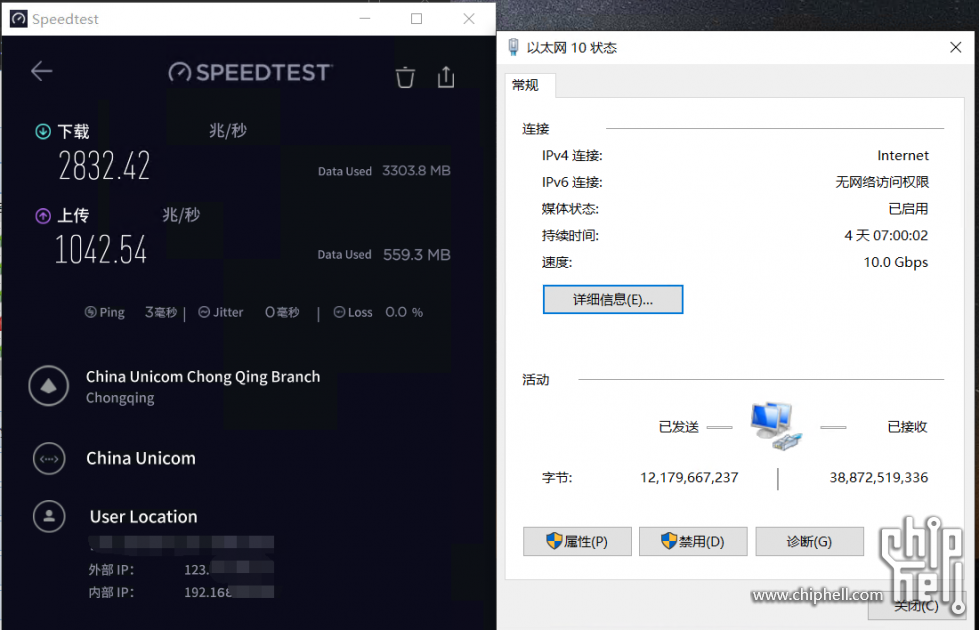
Task: Click the download arrow icon next to 下载
Action: 43,131
